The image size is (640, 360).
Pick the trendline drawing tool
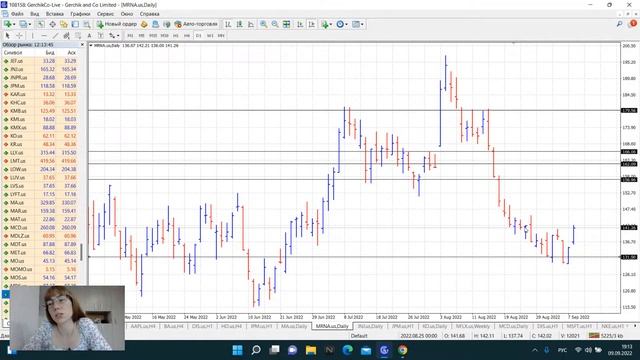(x=55, y=36)
